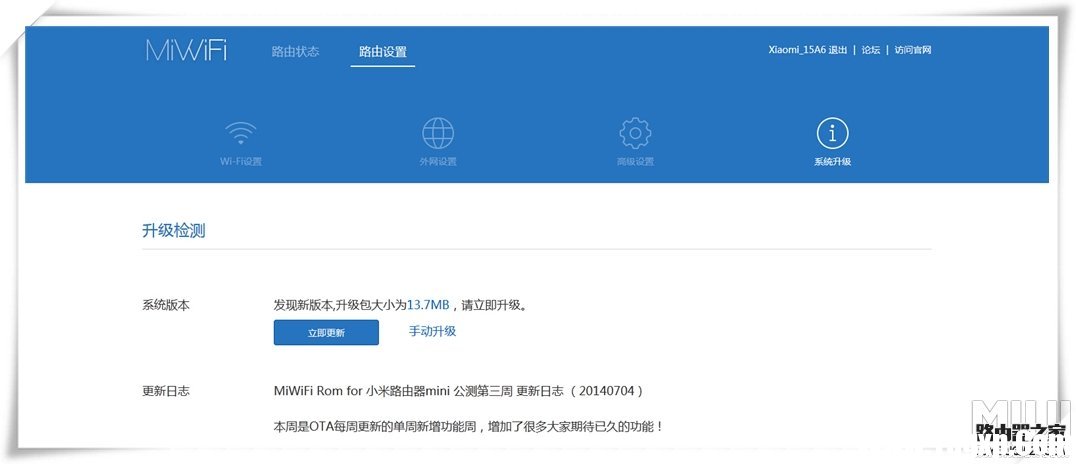Viewport: 1076px width, 464px height.
Task: Click the 系统版本 label
Action: [x=165, y=305]
